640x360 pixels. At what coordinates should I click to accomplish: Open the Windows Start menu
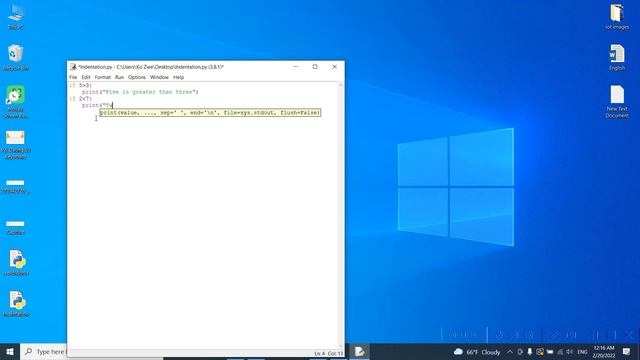pyautogui.click(x=10, y=352)
